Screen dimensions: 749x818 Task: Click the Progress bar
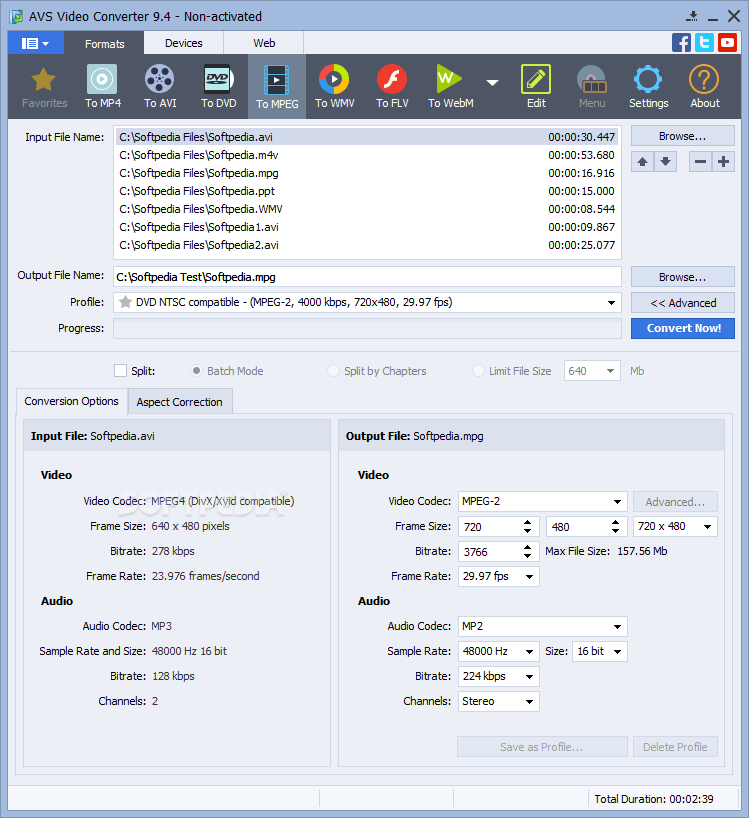click(x=367, y=329)
